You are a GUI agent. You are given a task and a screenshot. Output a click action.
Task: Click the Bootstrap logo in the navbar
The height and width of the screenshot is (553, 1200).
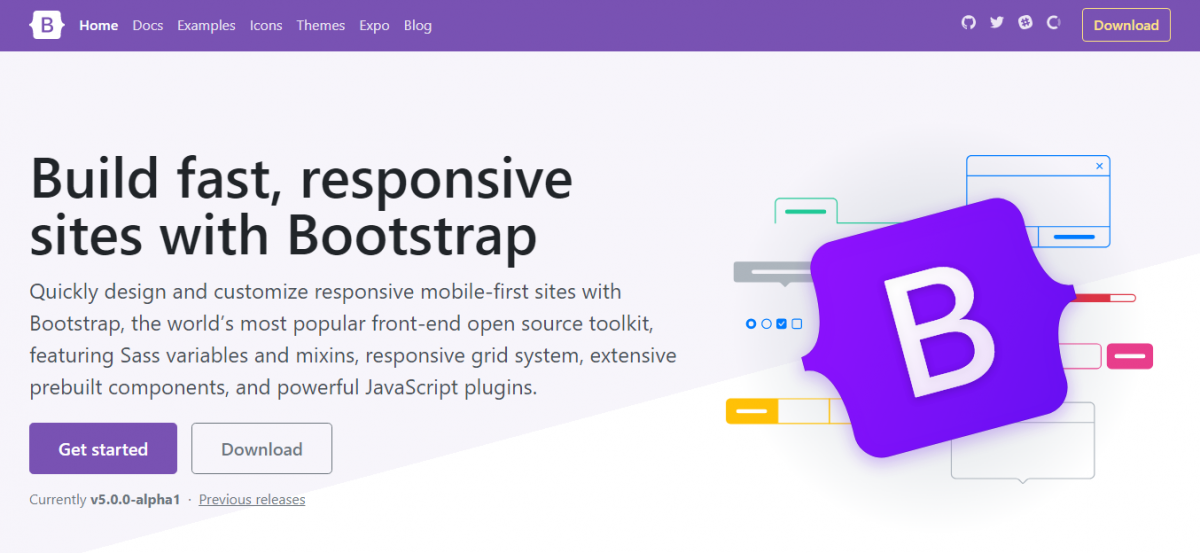[47, 25]
